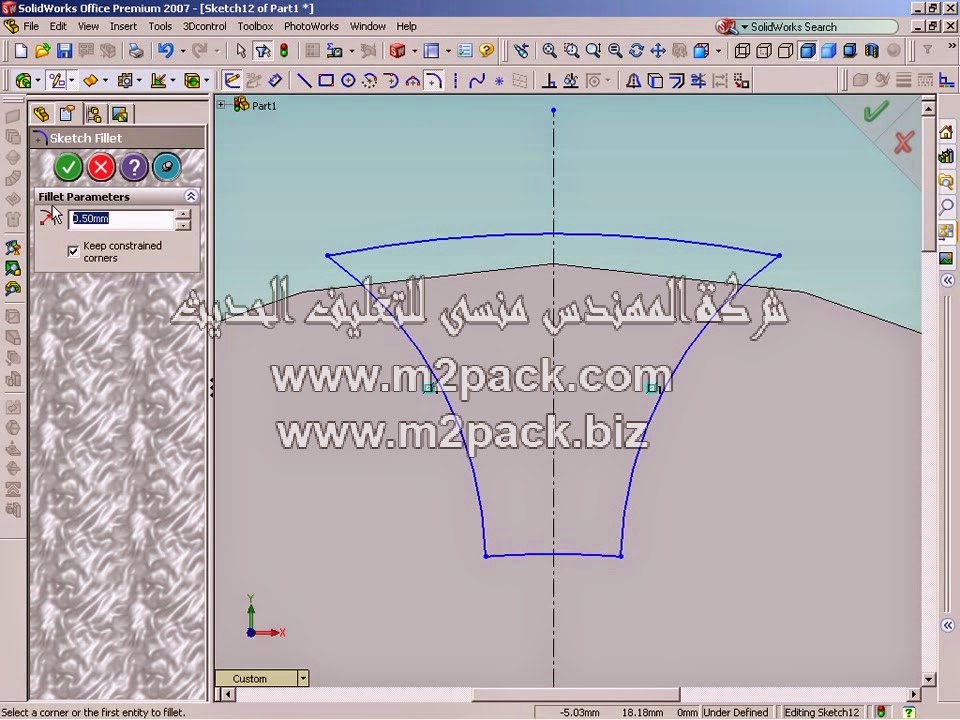960x720 pixels.
Task: Open the ConfigurationManager tab
Action: click(x=94, y=114)
